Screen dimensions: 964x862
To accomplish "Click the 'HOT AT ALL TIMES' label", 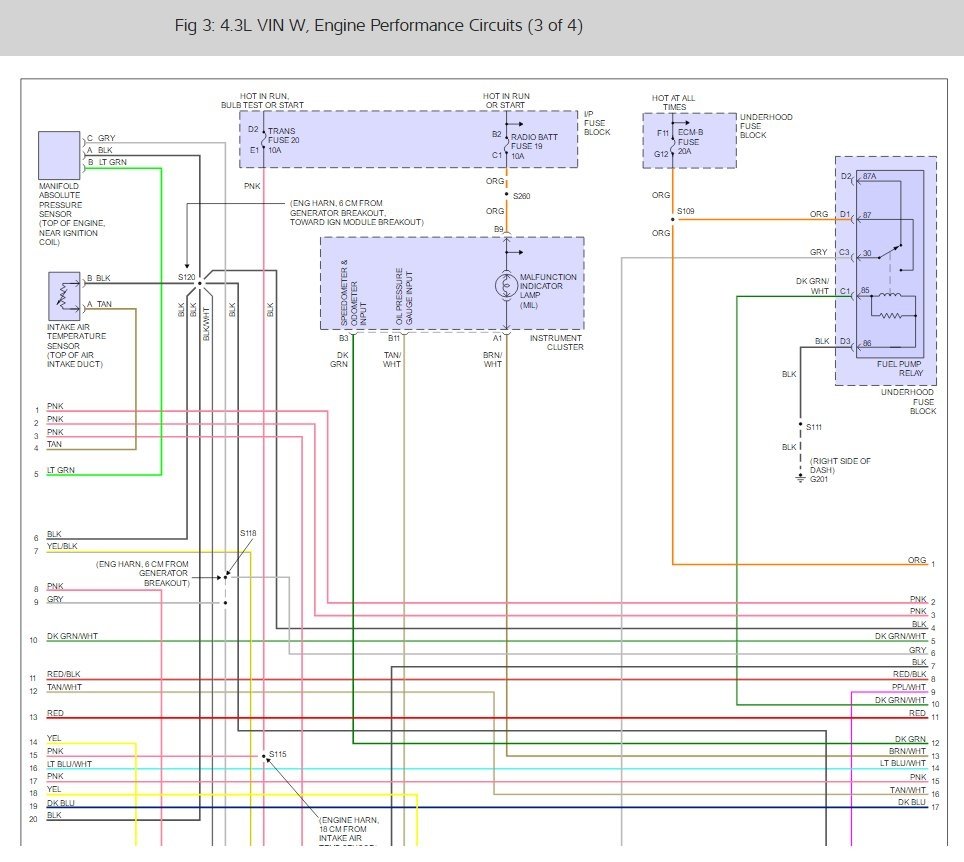I will click(x=673, y=102).
